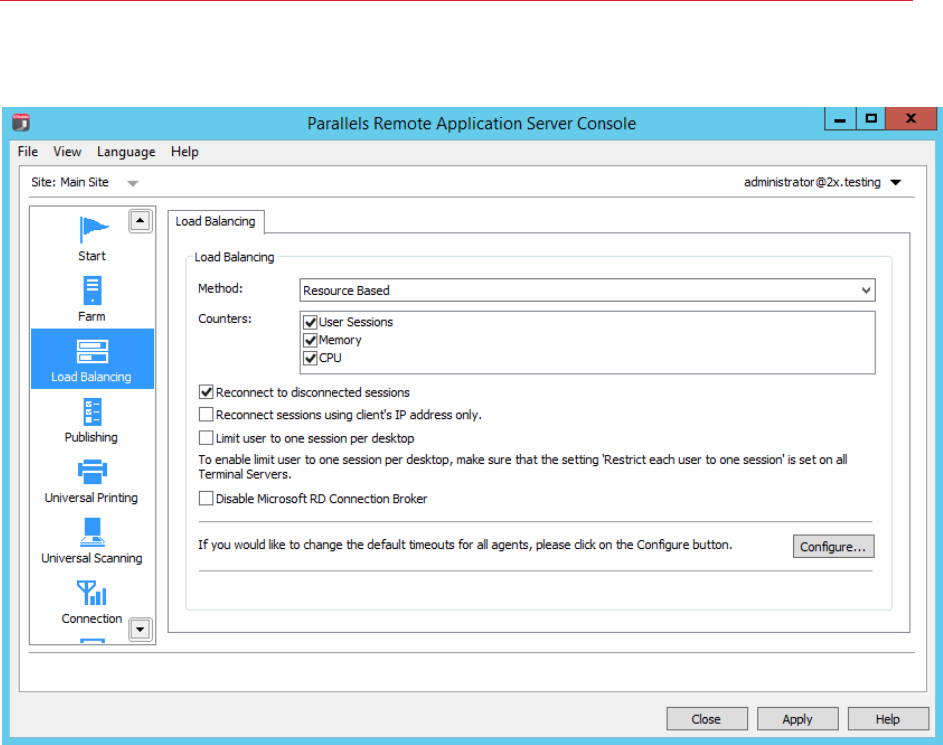The width and height of the screenshot is (943, 745).
Task: Open the Universal Scanning scanner icon
Action: coord(92,532)
